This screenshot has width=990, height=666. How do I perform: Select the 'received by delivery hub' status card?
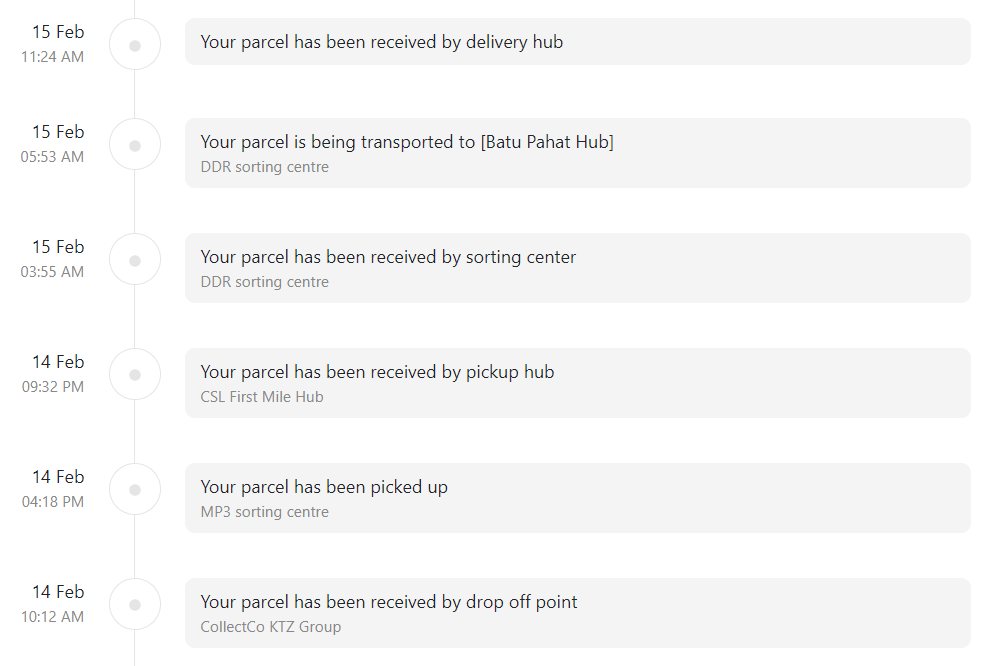click(578, 42)
